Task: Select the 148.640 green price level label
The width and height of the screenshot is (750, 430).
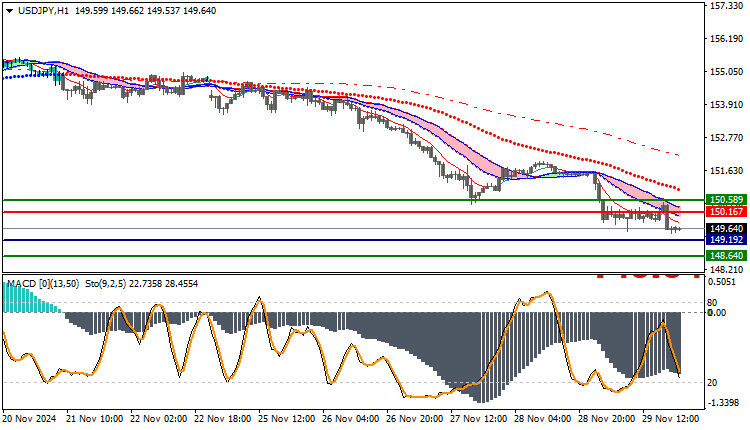Action: click(726, 256)
